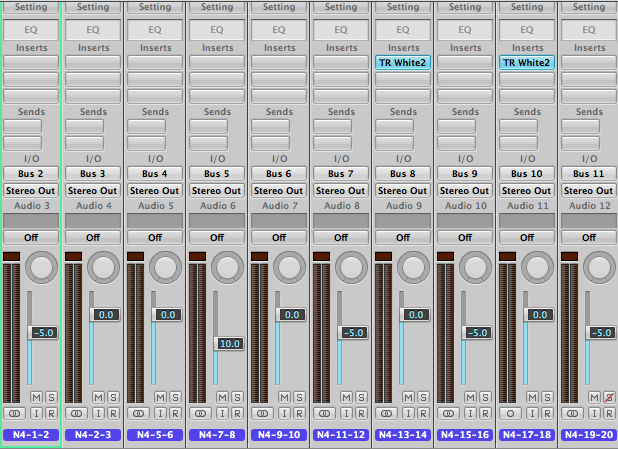Toggle stereo format icon on N4-19-20 strip
The width and height of the screenshot is (618, 449).
click(572, 414)
